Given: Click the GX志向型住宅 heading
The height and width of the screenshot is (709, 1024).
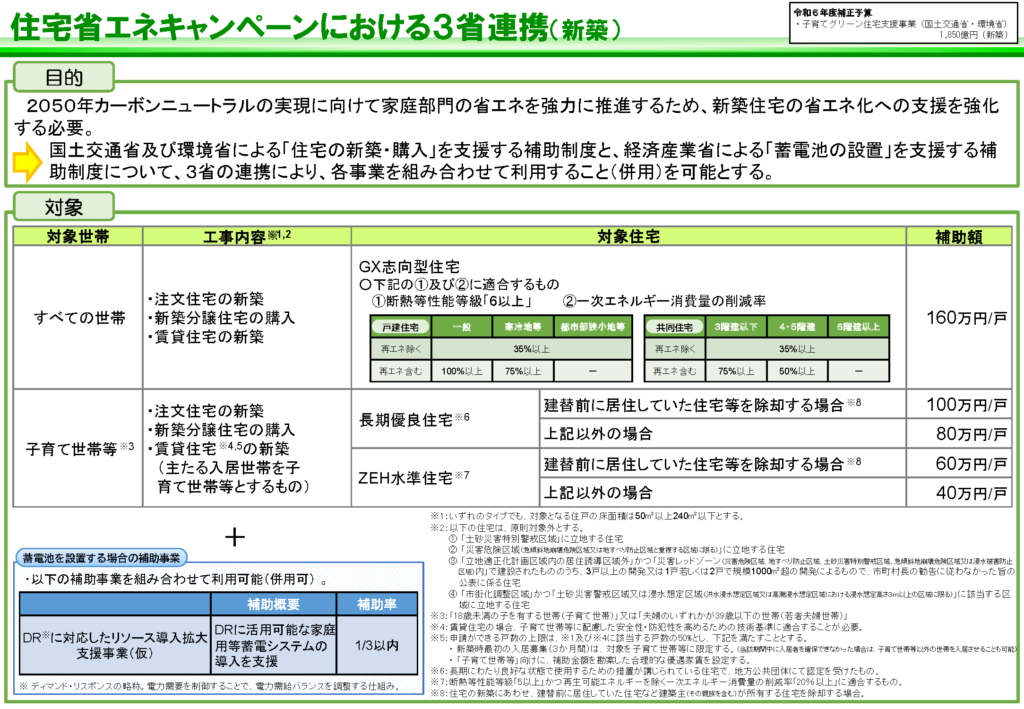Looking at the screenshot, I should click(x=409, y=266).
